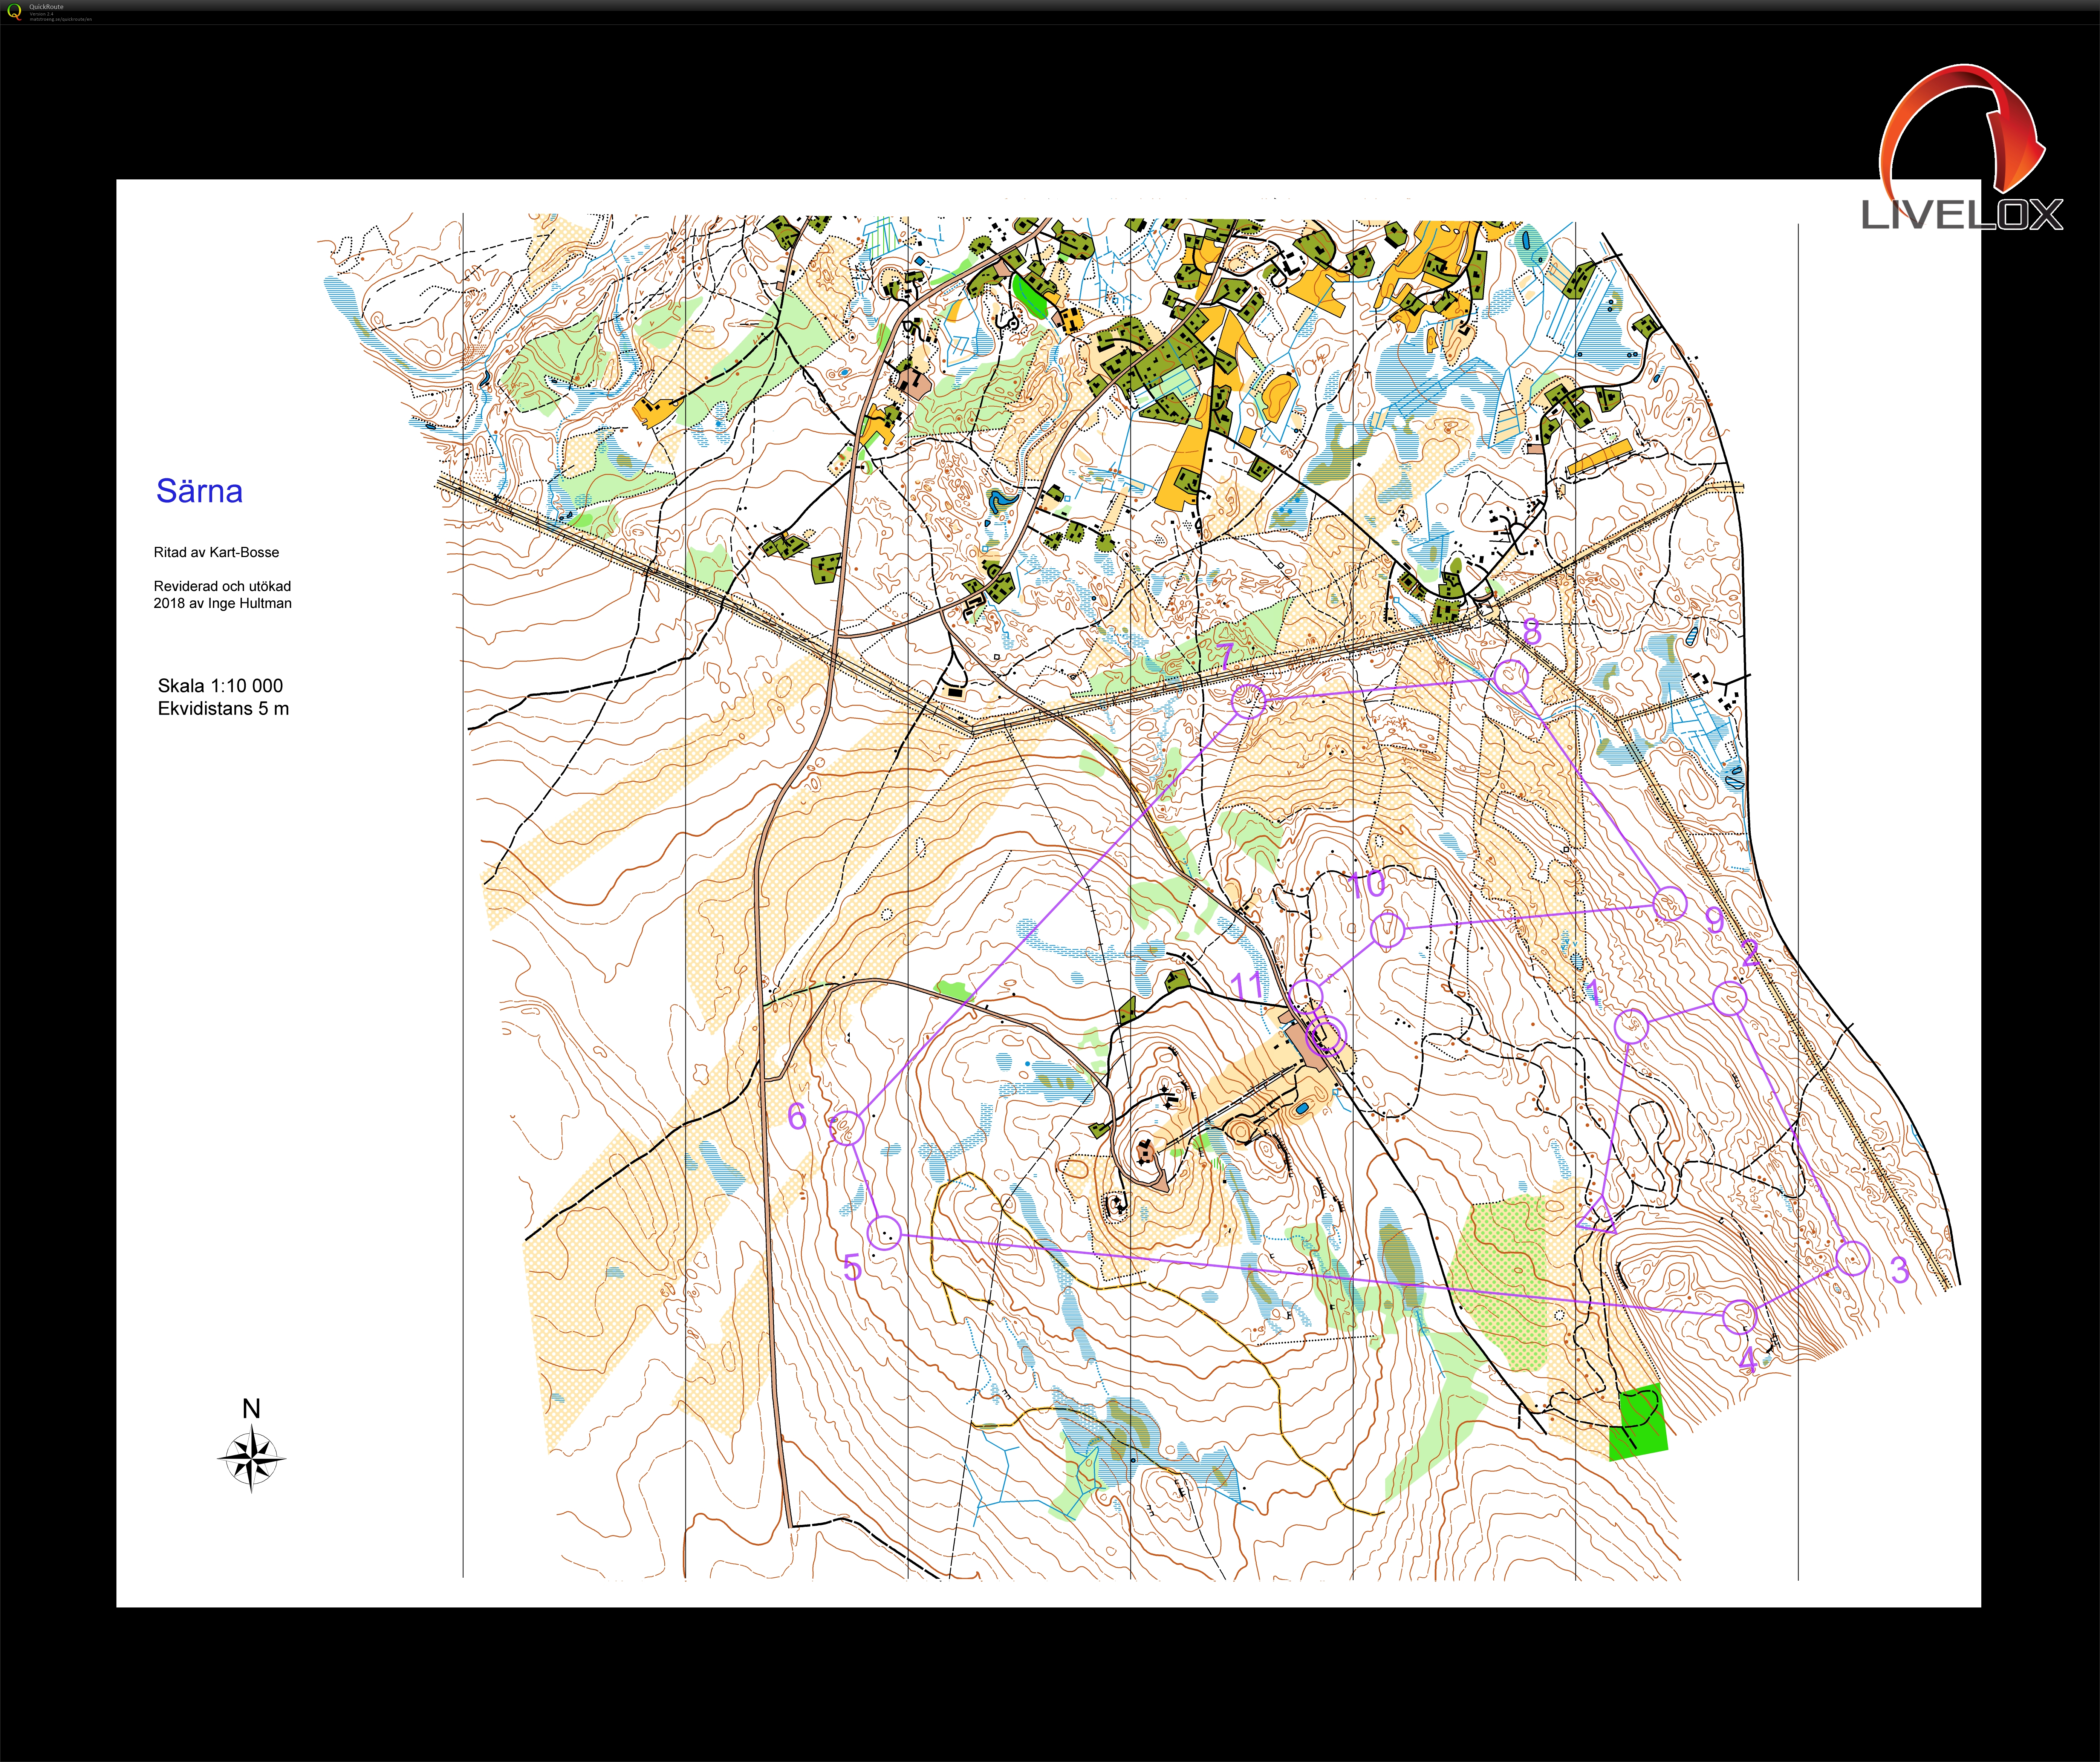Viewport: 2100px width, 1762px height.
Task: Click the purple number 5 label
Action: click(x=852, y=1268)
